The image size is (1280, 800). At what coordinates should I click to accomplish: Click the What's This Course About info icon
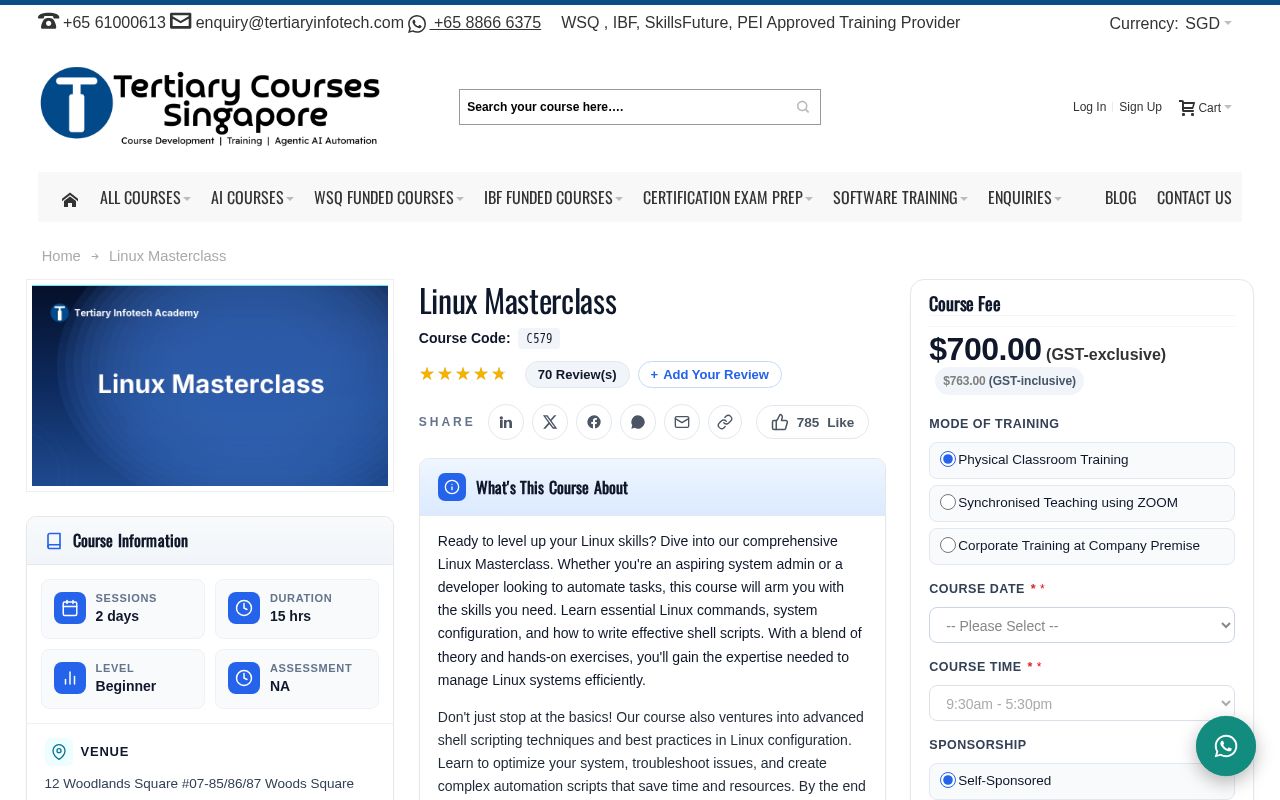(452, 487)
